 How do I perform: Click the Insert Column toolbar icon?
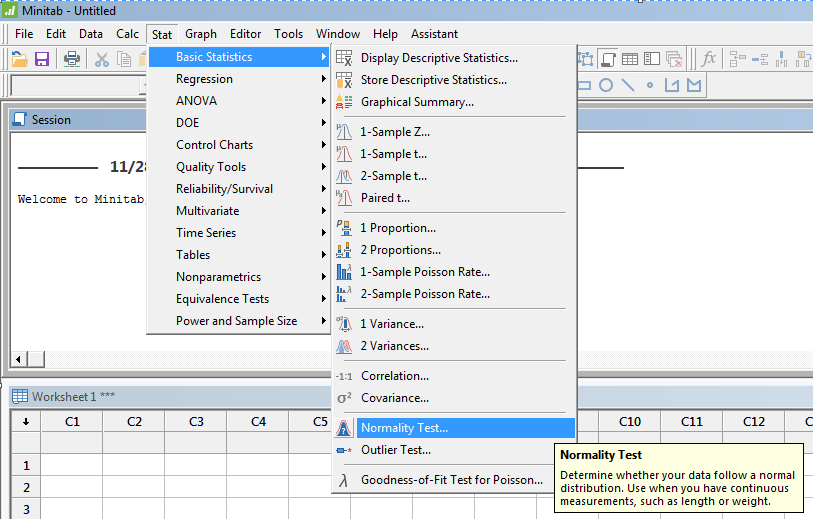point(781,59)
